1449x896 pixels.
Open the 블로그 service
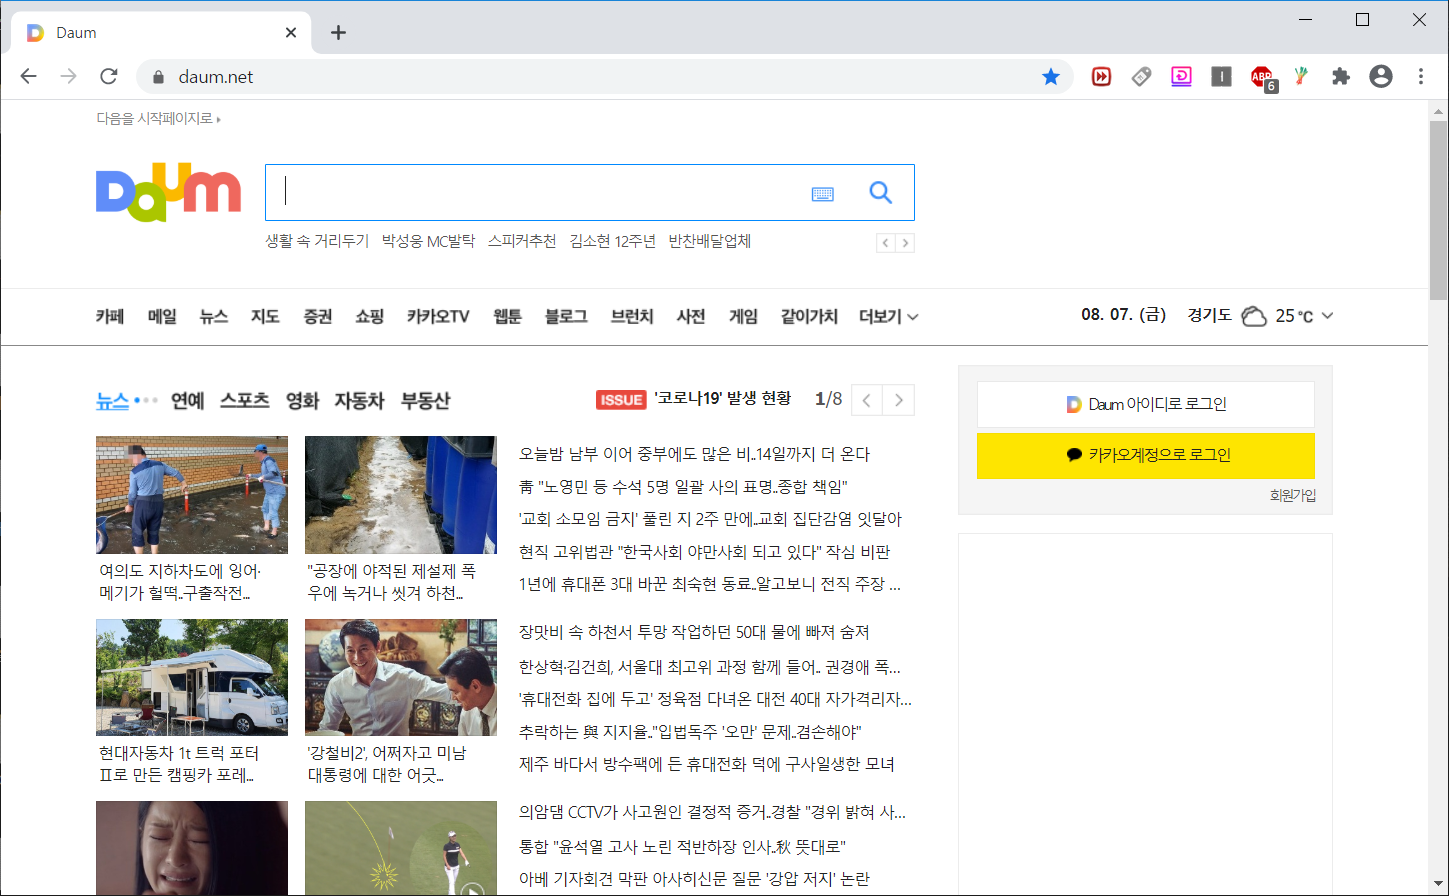point(566,316)
